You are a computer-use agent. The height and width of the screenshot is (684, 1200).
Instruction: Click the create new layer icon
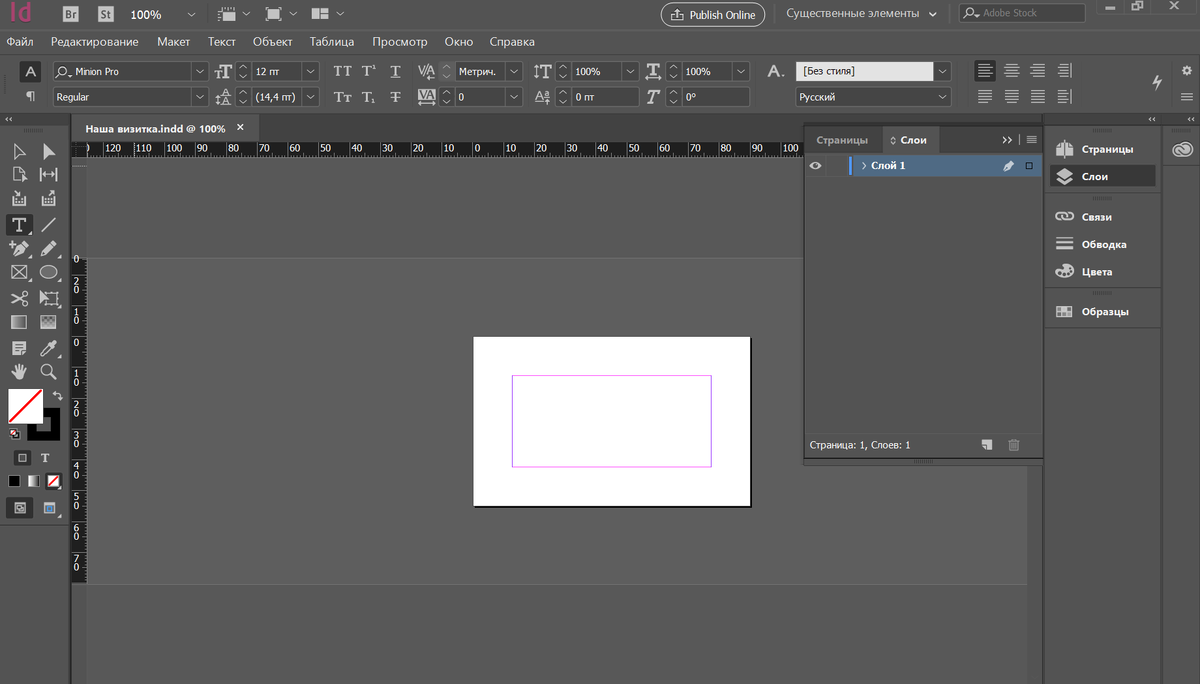tap(986, 445)
